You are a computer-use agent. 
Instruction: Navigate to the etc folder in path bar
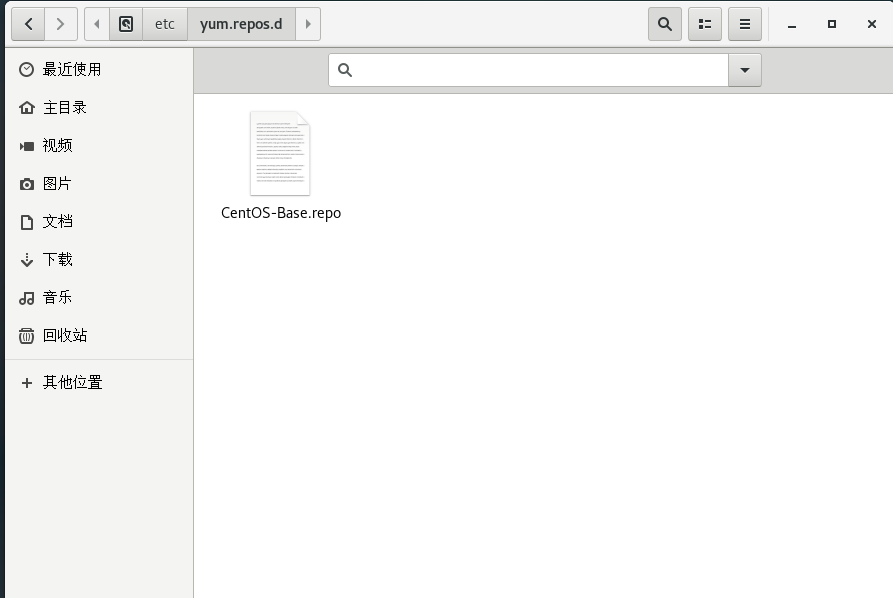click(165, 24)
